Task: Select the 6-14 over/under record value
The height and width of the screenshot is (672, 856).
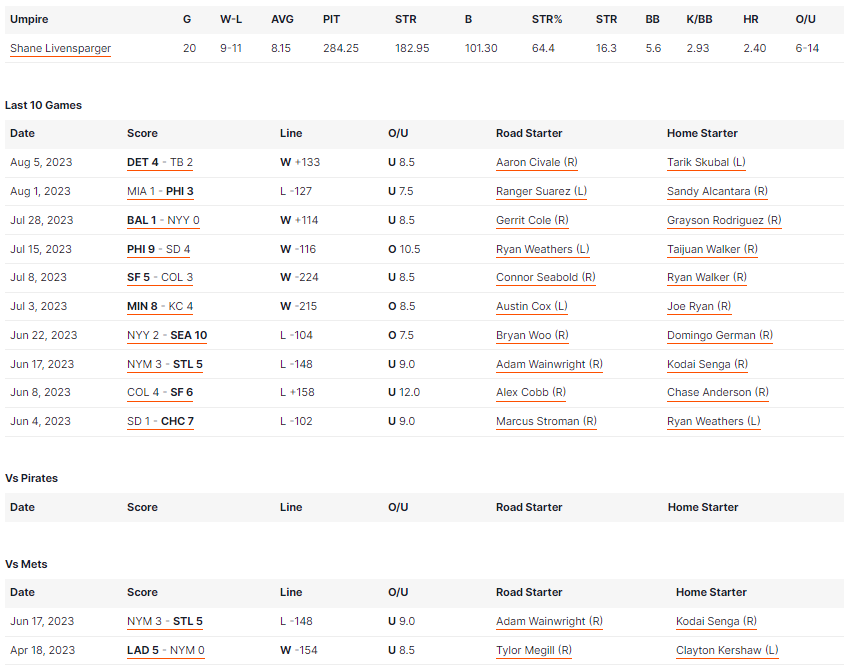Action: tap(807, 48)
